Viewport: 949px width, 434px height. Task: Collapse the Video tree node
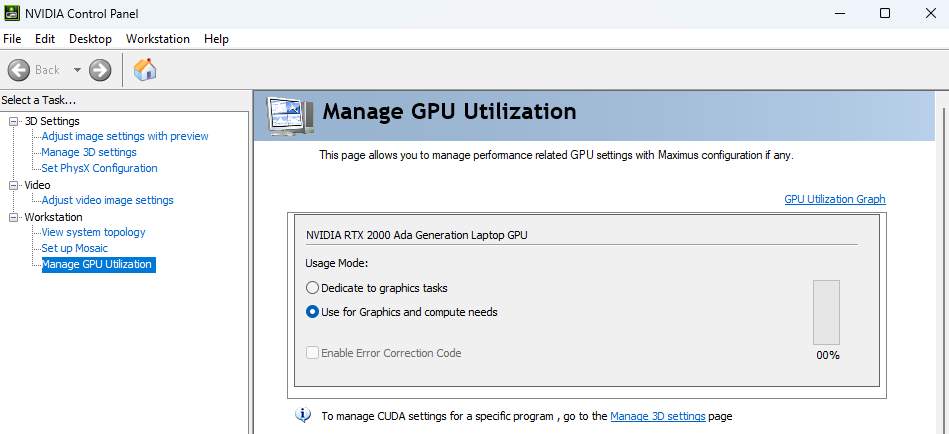[13, 185]
